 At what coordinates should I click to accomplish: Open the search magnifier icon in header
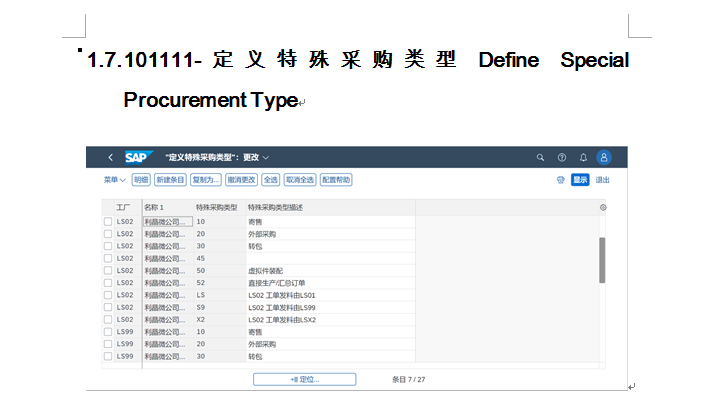(540, 157)
